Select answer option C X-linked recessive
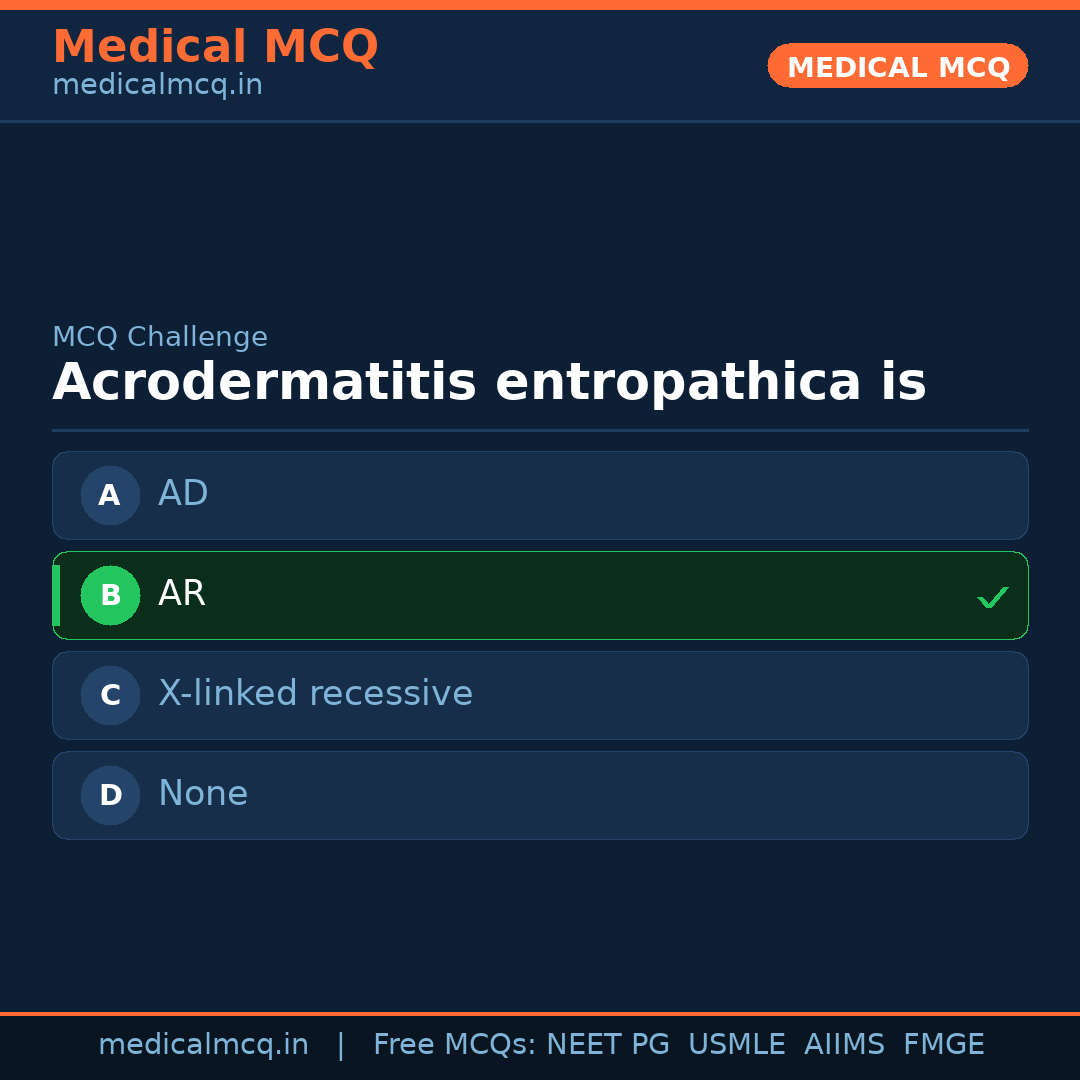 540,695
